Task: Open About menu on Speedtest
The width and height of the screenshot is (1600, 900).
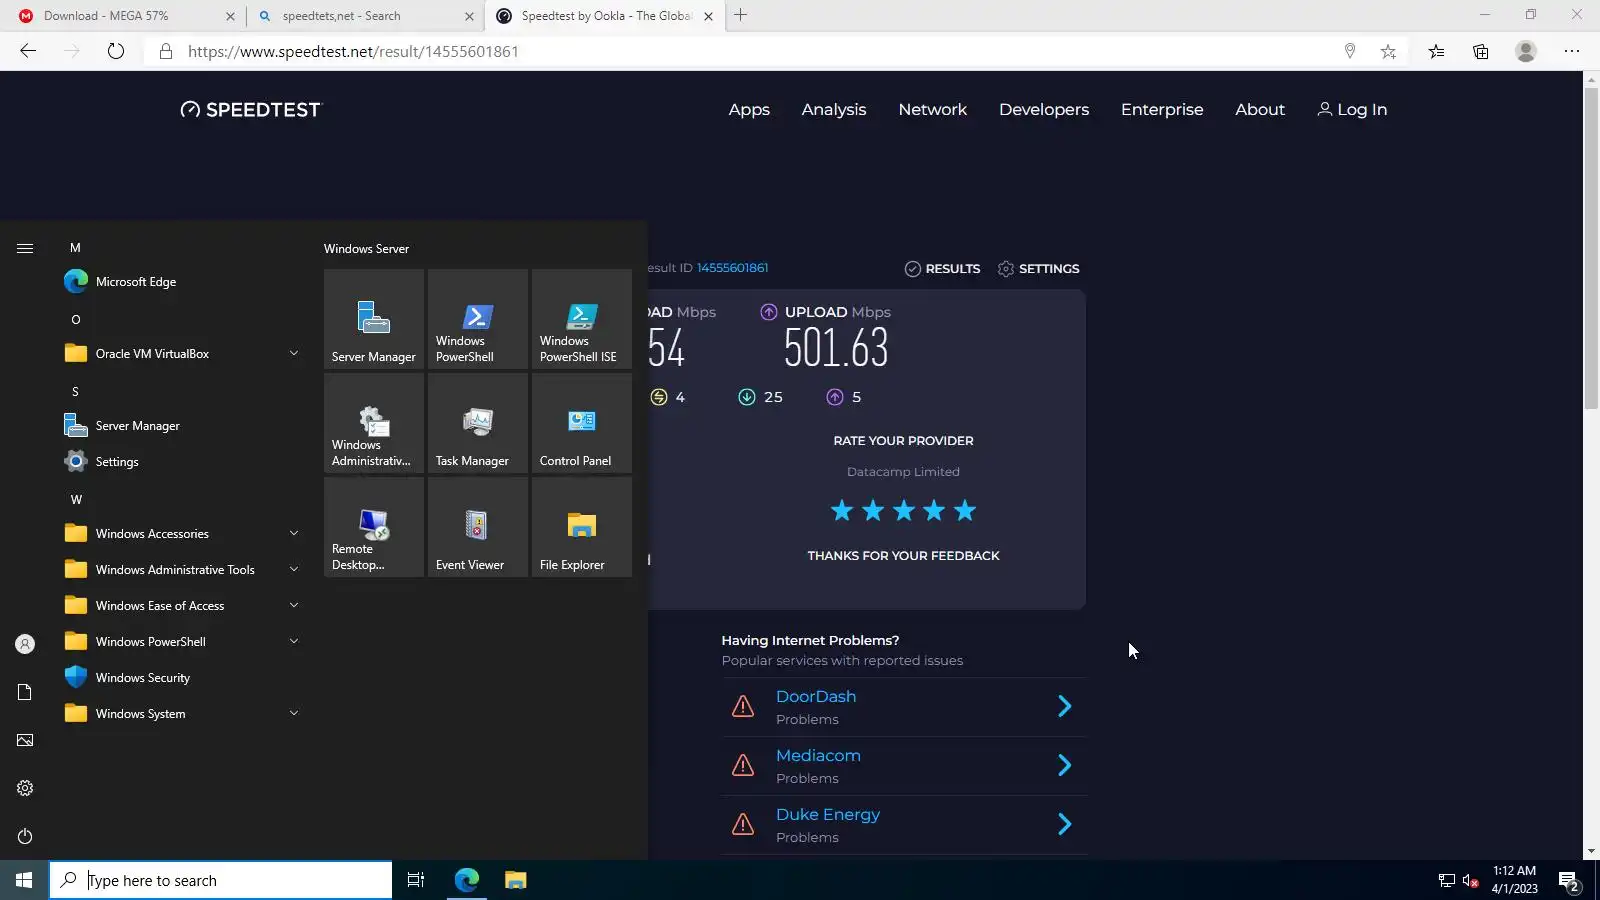Action: click(x=1260, y=110)
